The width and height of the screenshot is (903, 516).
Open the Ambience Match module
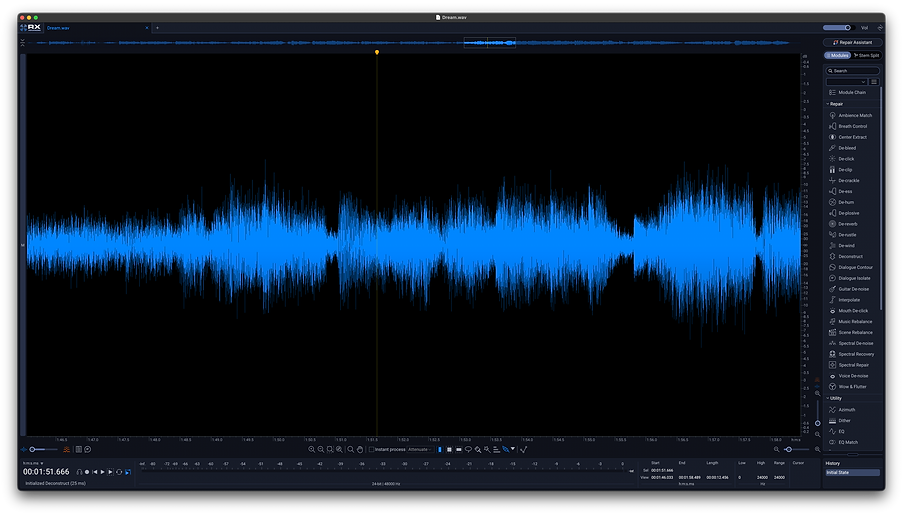coord(851,115)
